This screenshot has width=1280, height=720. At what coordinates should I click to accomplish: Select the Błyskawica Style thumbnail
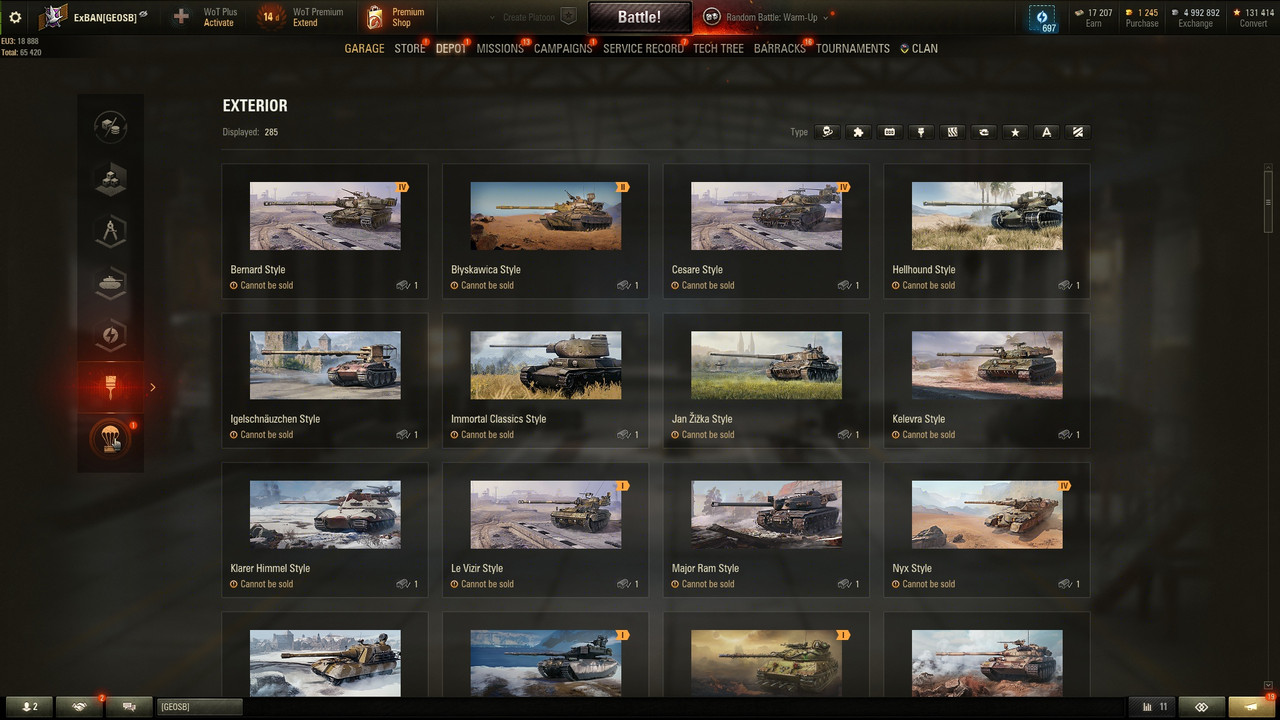[546, 216]
